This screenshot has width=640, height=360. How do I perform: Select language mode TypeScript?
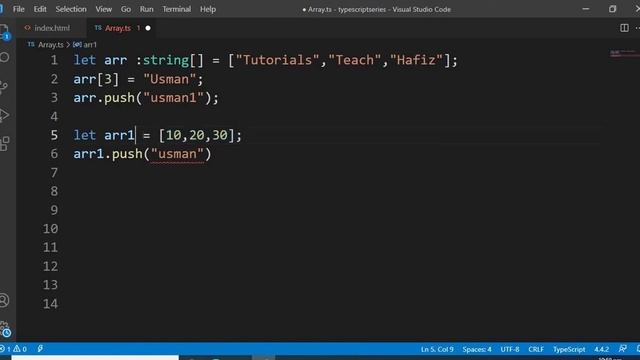click(569, 349)
